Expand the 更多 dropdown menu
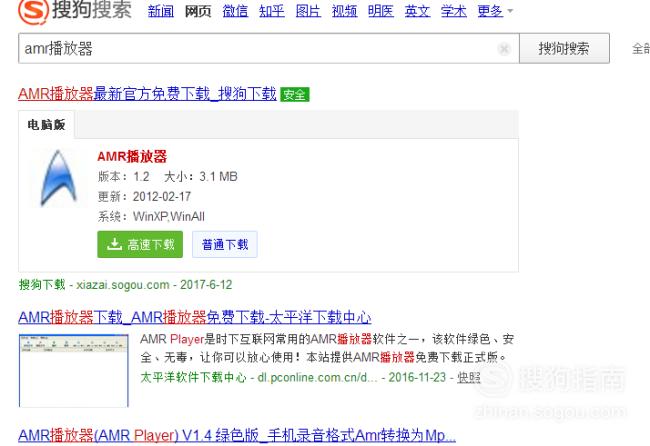Image resolution: width=650 pixels, height=446 pixels. 495,11
